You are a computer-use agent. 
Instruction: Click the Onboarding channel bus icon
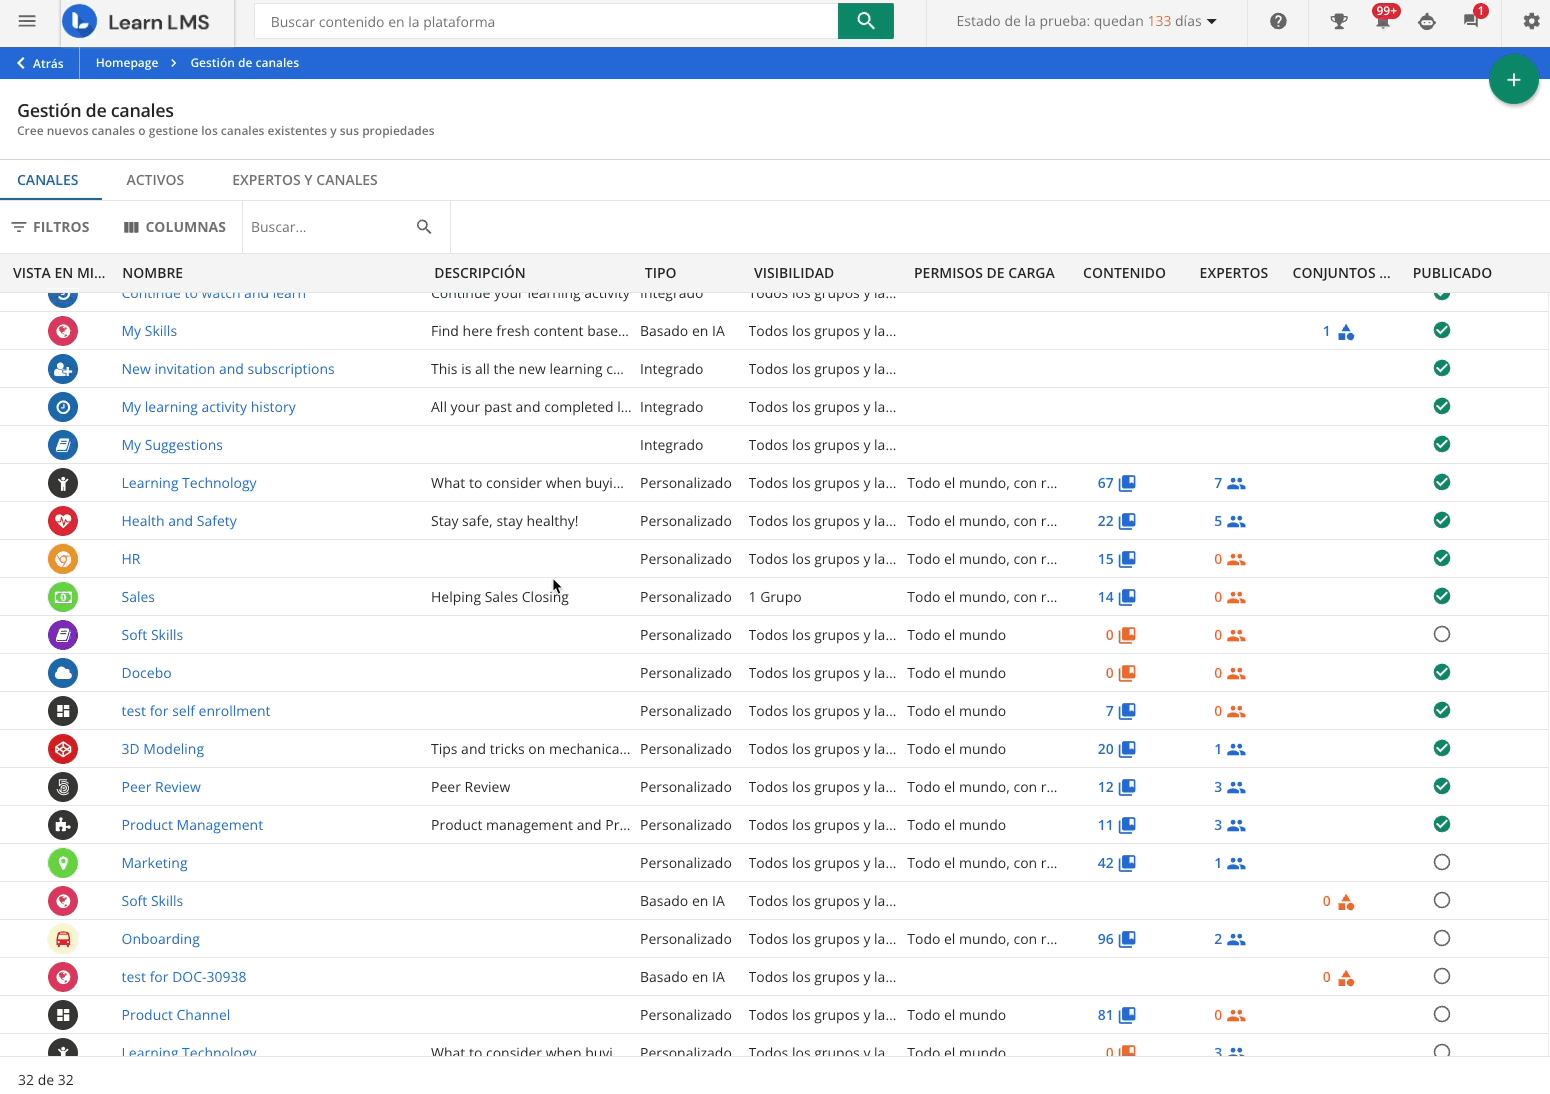coord(63,939)
